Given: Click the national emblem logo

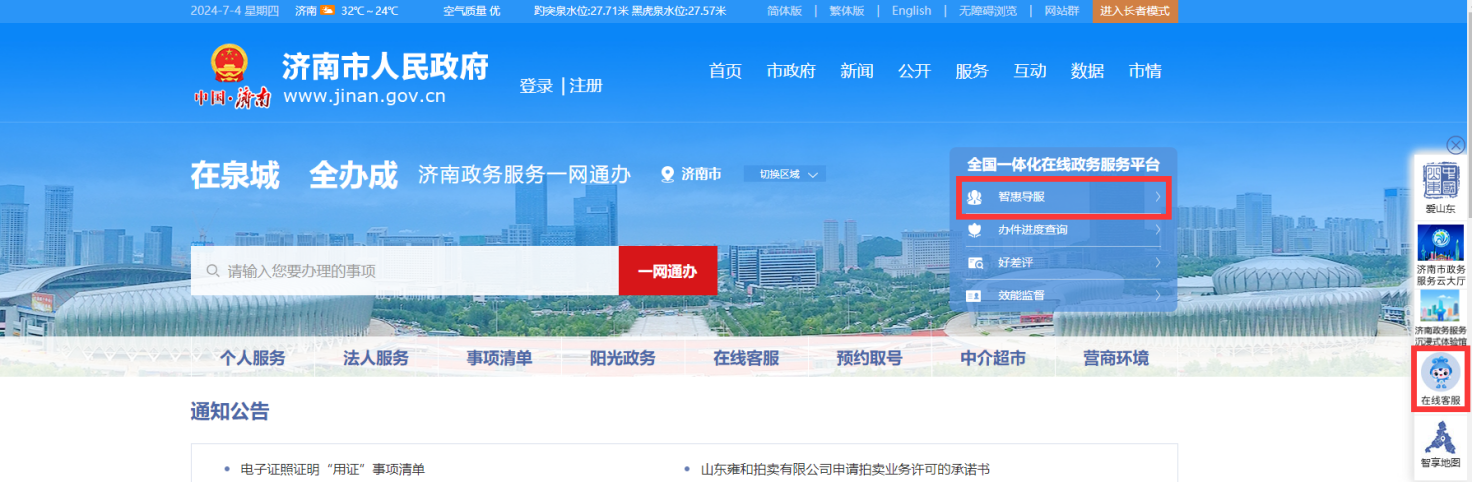Looking at the screenshot, I should coord(229,64).
